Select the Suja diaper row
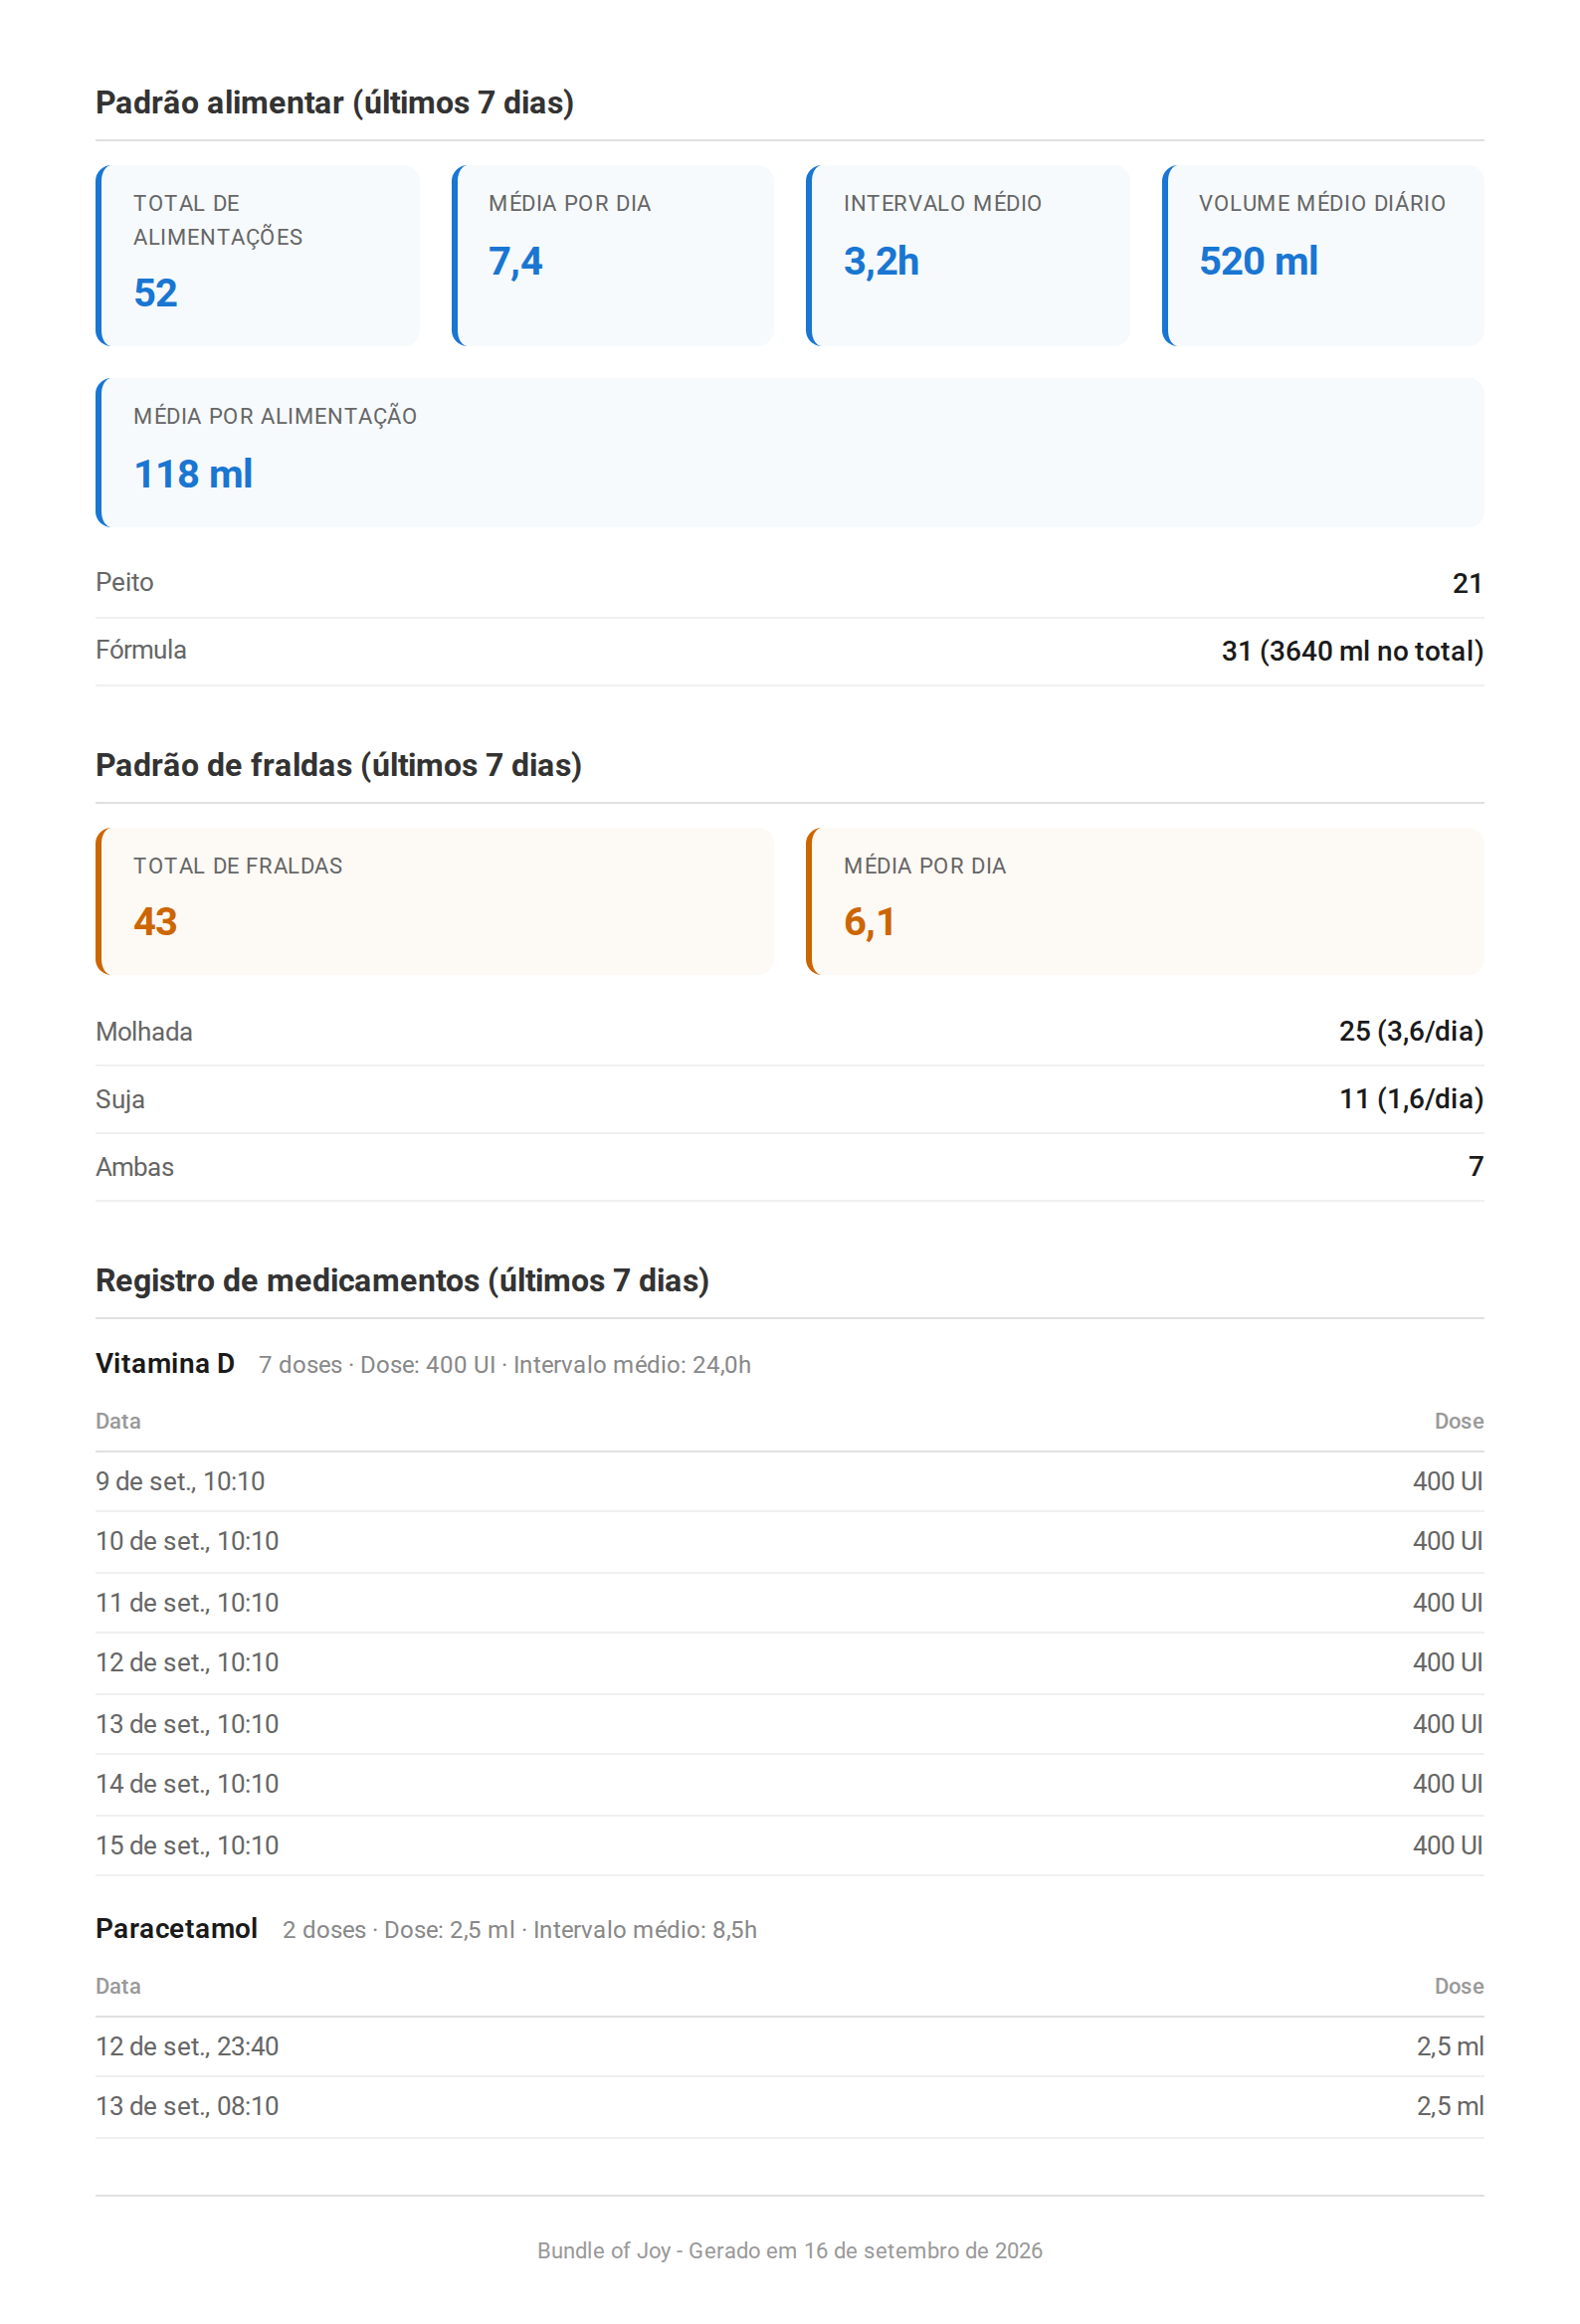This screenshot has width=1580, height=2324. coord(790,1100)
